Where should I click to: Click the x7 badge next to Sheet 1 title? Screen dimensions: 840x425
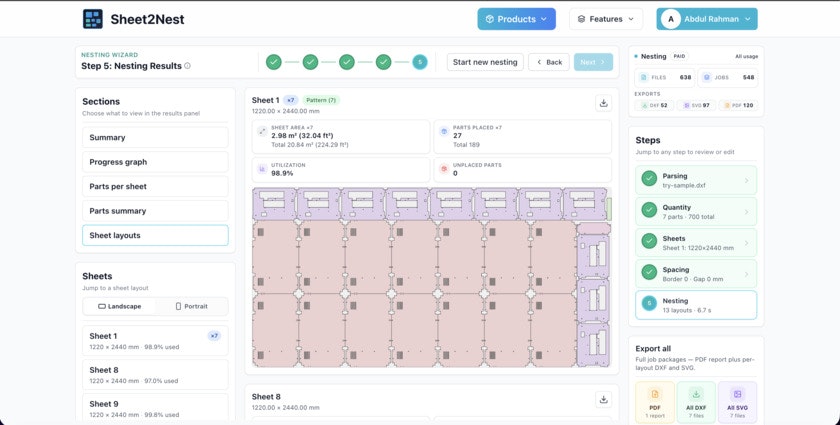click(x=290, y=100)
